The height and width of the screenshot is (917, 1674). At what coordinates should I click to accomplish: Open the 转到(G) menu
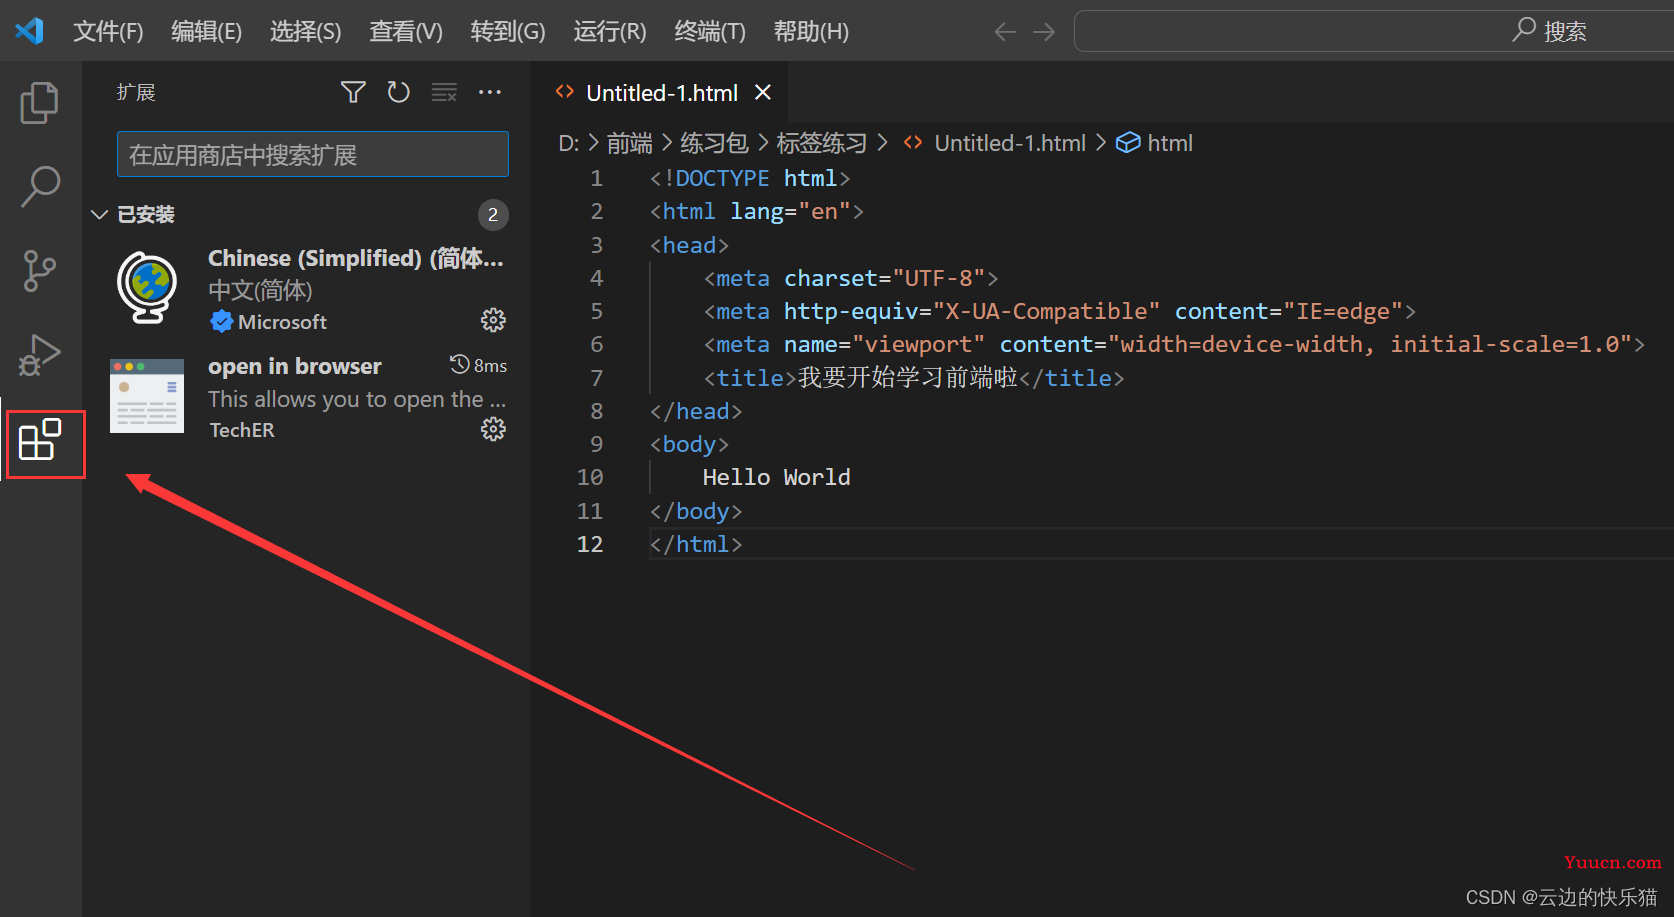(x=508, y=32)
